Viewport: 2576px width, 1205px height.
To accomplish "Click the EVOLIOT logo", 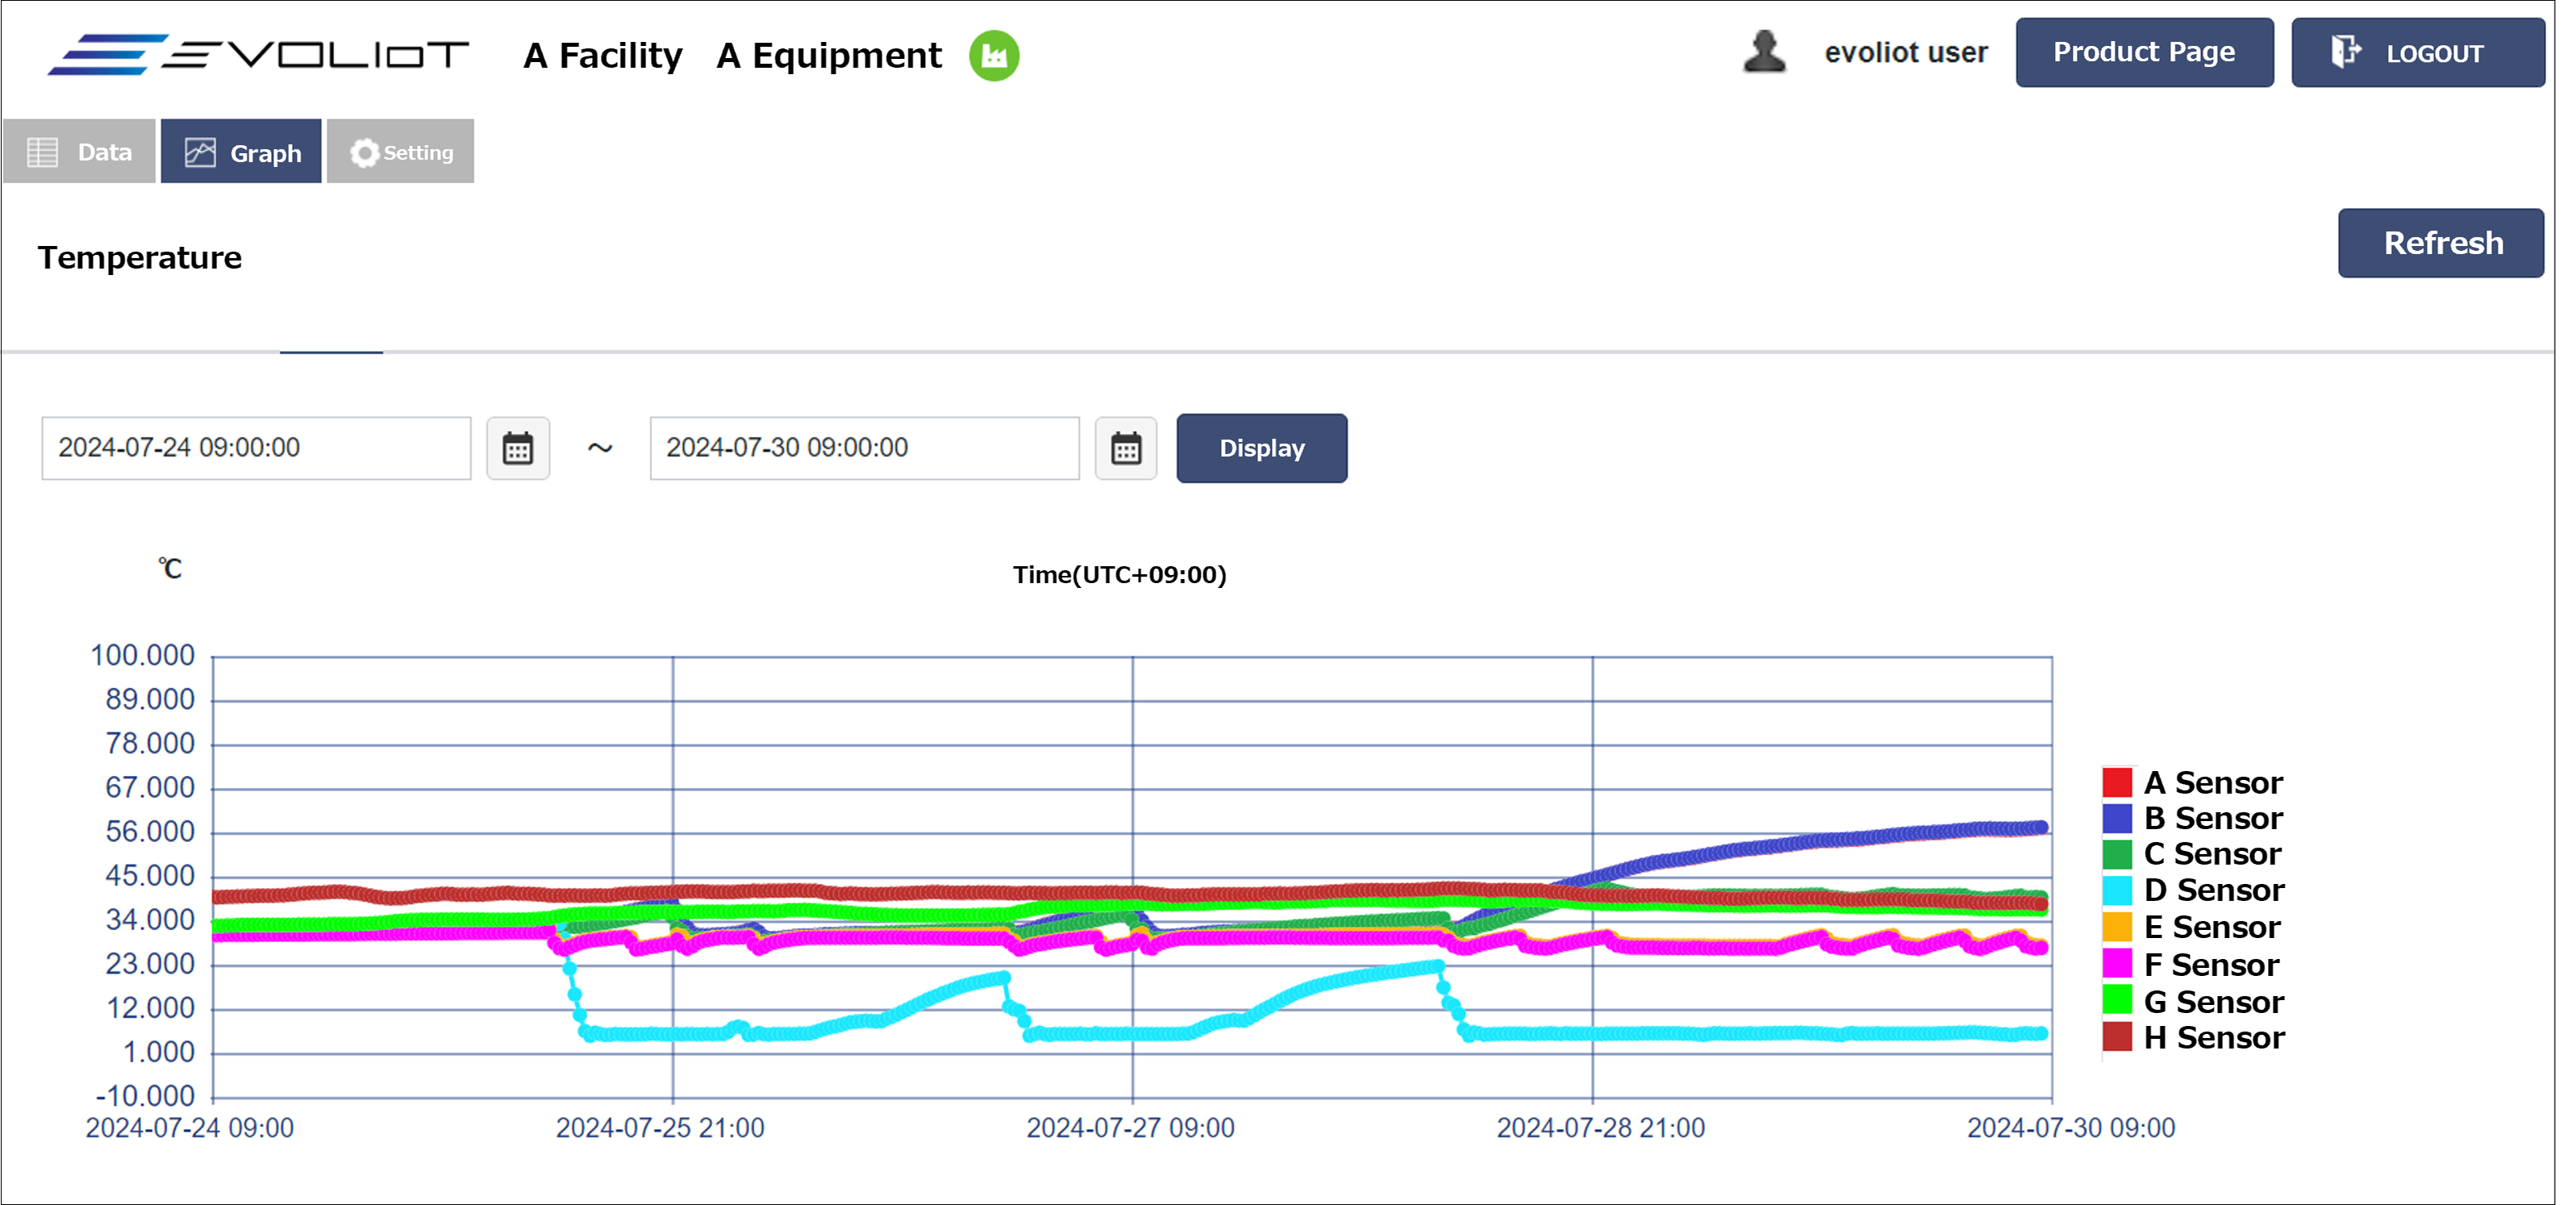I will tap(258, 54).
